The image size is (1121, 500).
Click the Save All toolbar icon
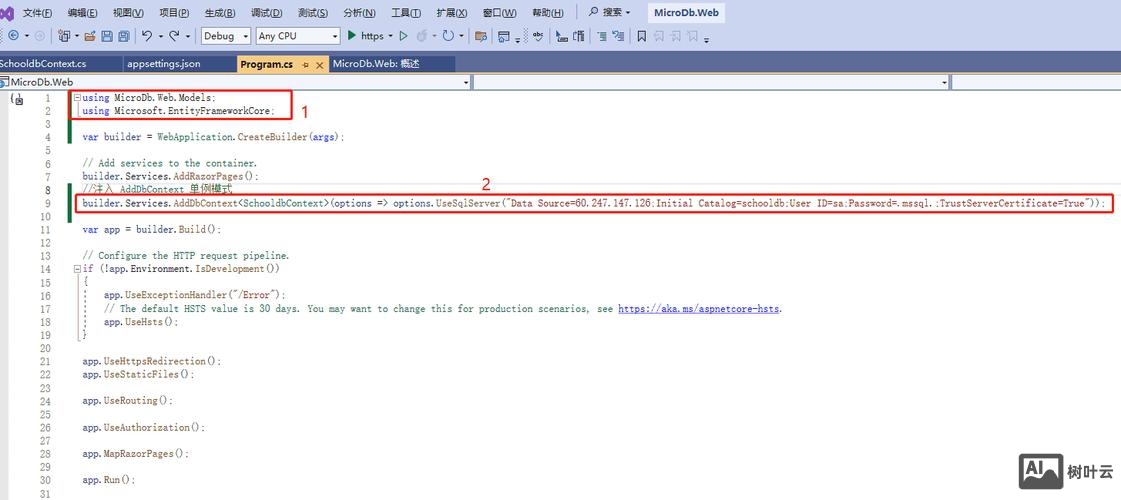(123, 36)
